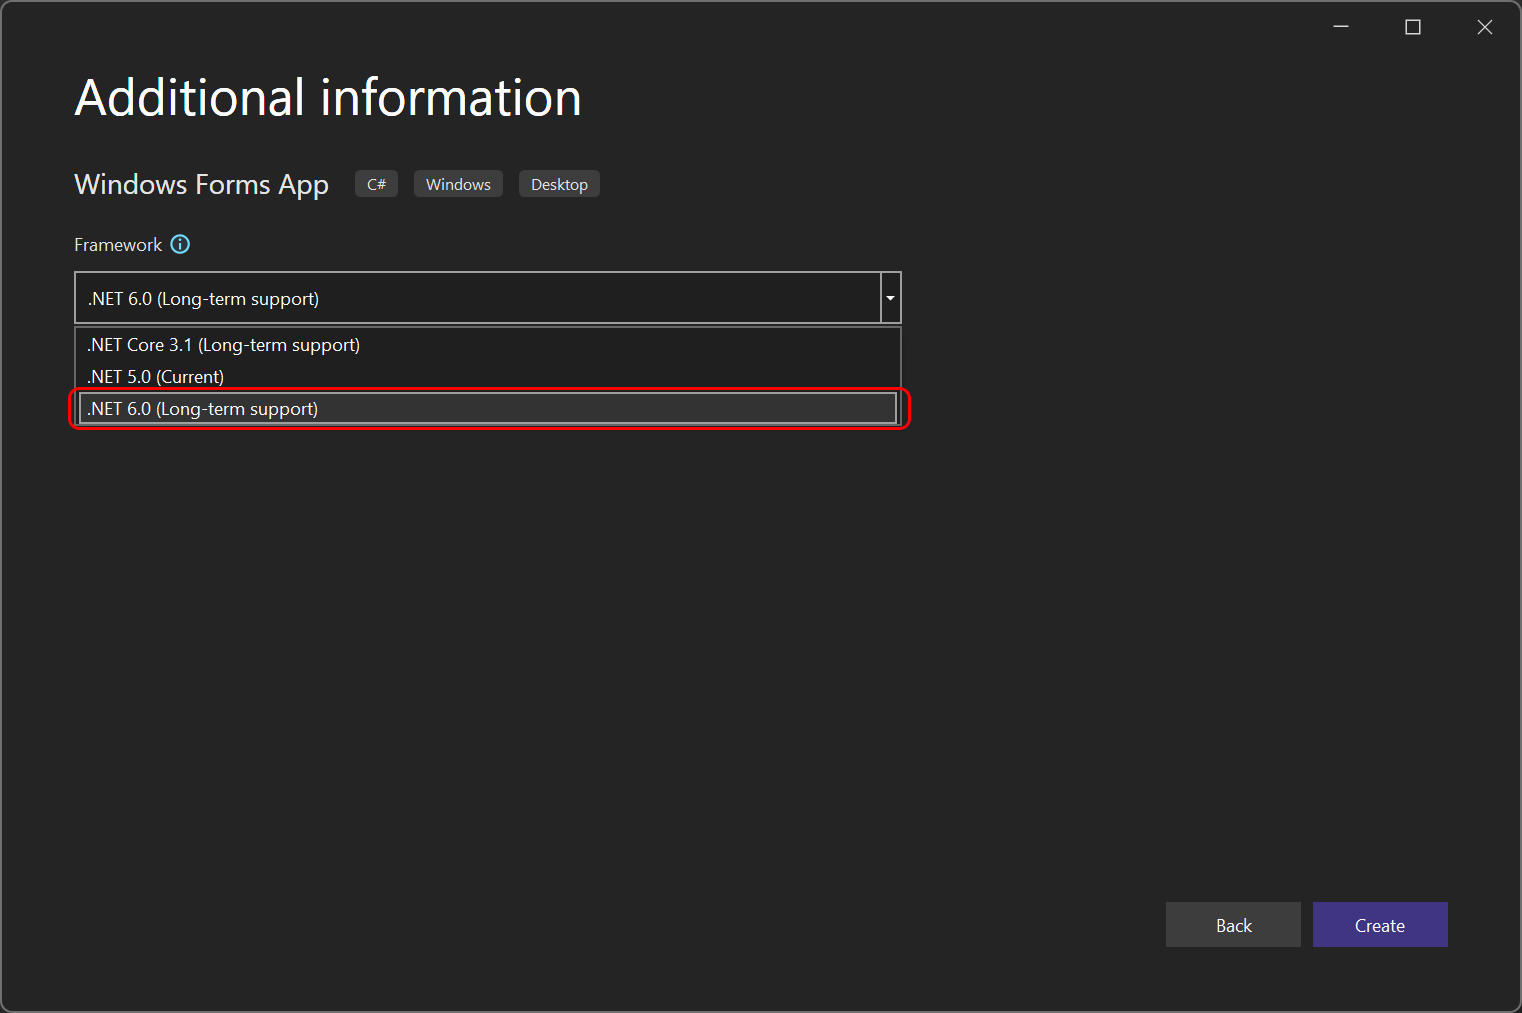
Task: Click the Framework info icon
Action: coord(180,244)
